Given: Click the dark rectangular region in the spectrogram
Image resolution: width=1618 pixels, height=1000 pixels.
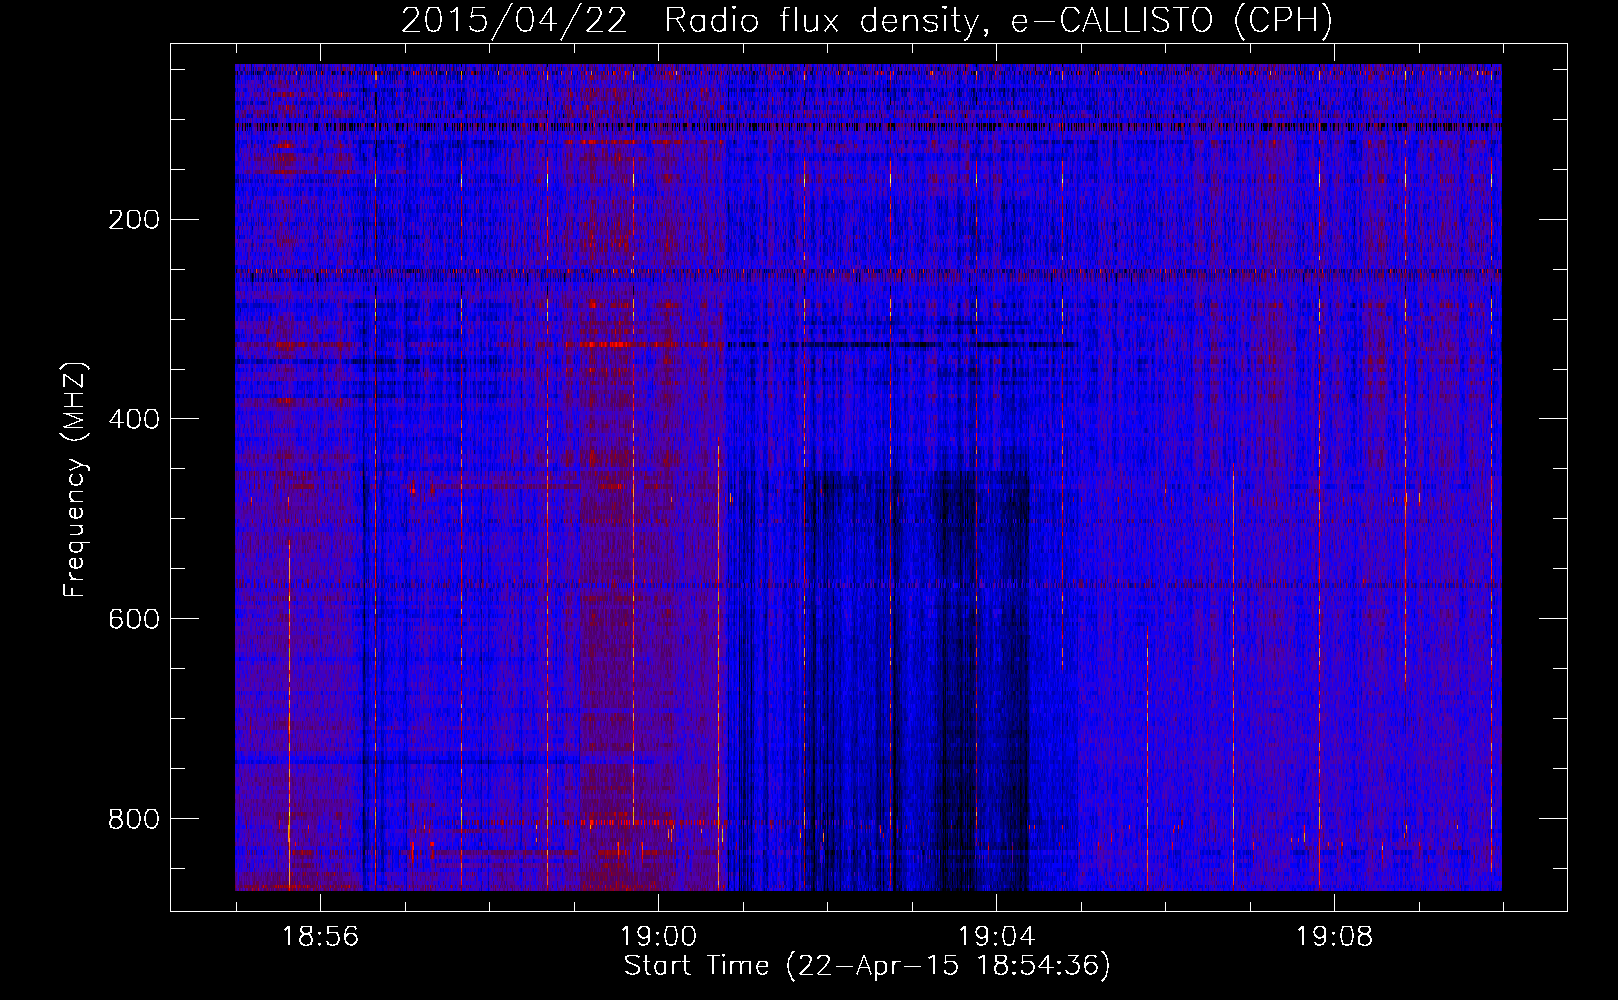Looking at the screenshot, I should [920, 680].
